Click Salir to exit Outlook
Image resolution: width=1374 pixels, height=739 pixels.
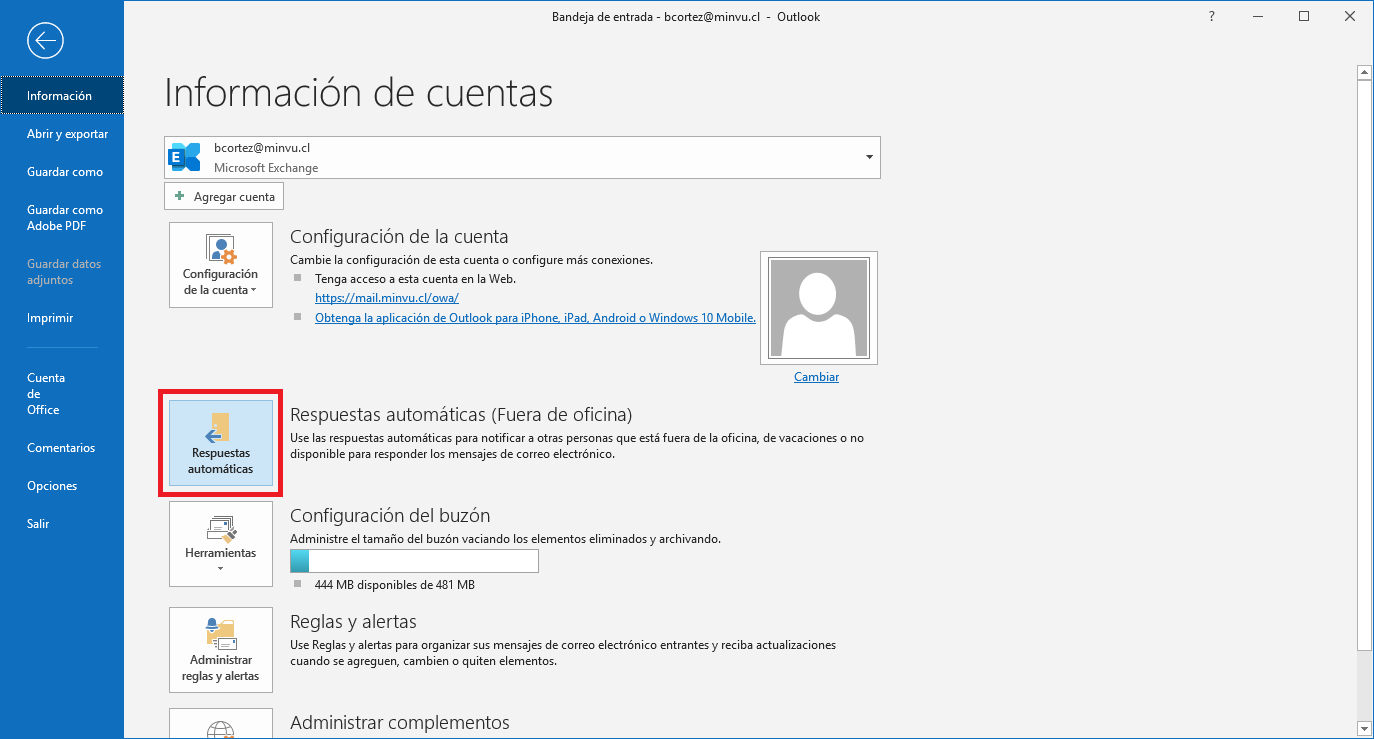coord(61,524)
